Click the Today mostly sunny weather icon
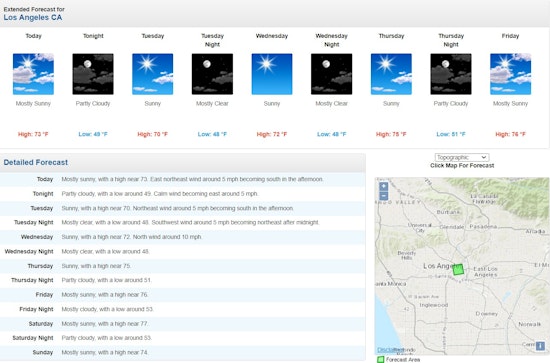 click(33, 74)
